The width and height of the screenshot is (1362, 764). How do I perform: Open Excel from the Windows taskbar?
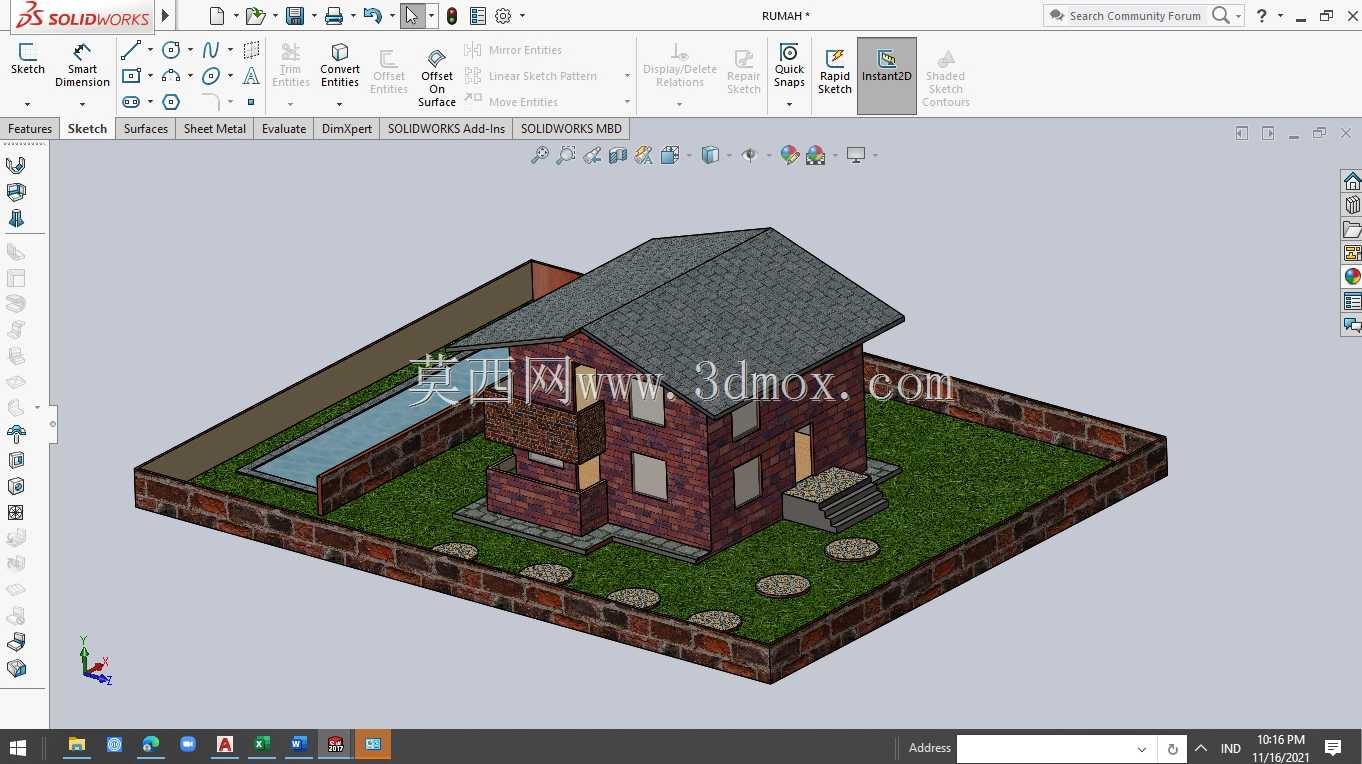tap(262, 745)
